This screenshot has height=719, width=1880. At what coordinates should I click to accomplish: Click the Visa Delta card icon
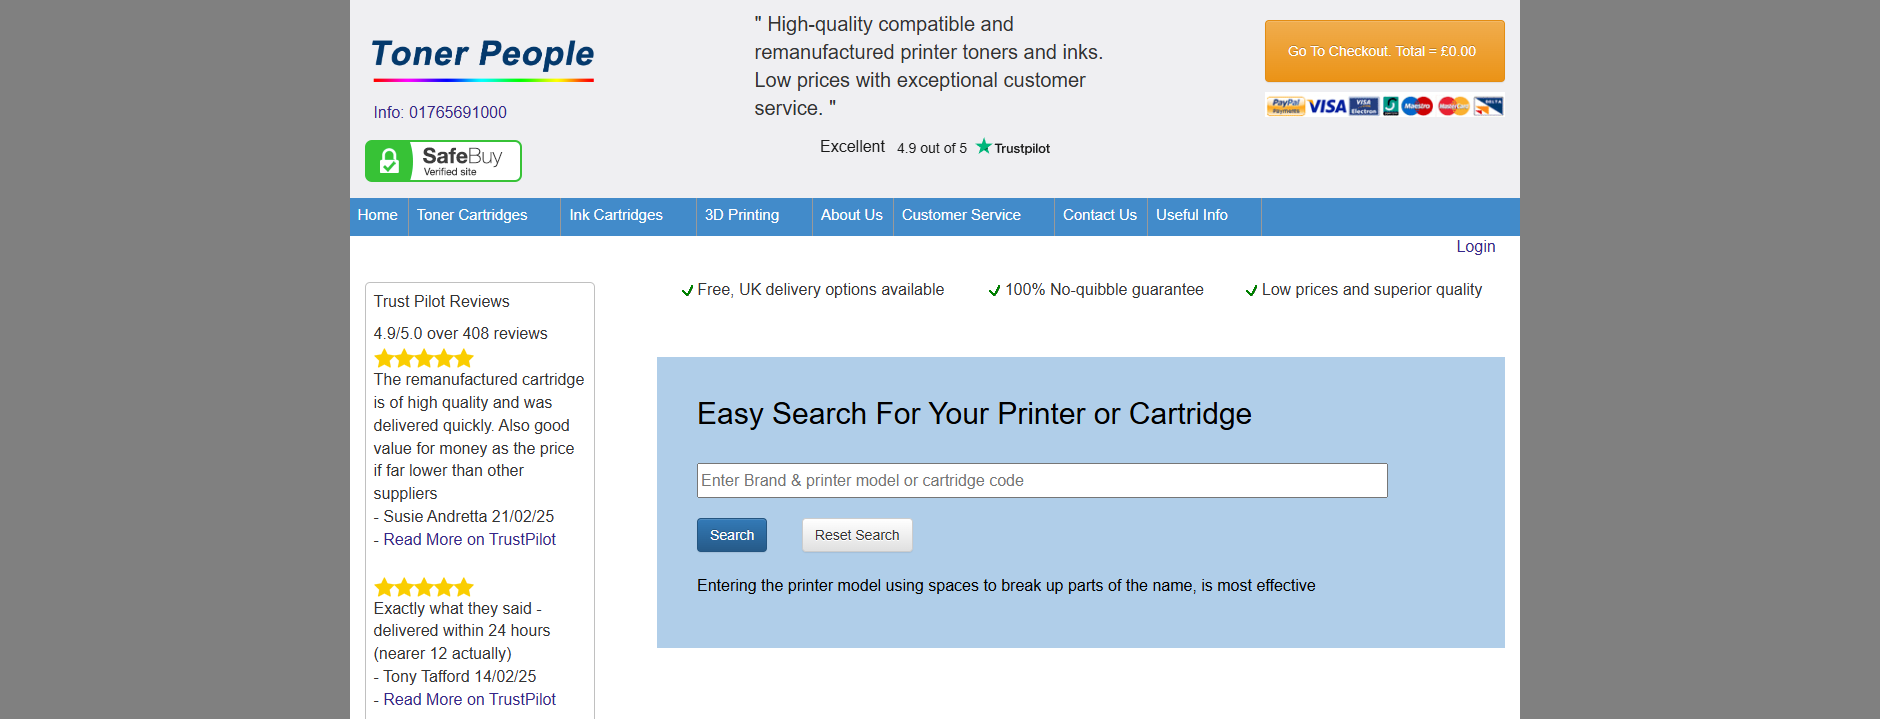coord(1488,106)
